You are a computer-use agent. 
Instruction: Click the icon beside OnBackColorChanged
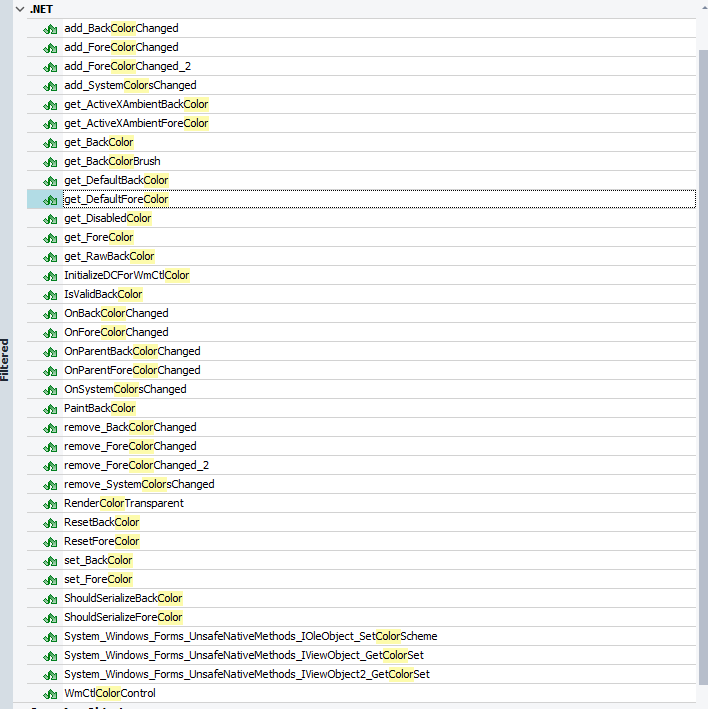click(x=50, y=313)
